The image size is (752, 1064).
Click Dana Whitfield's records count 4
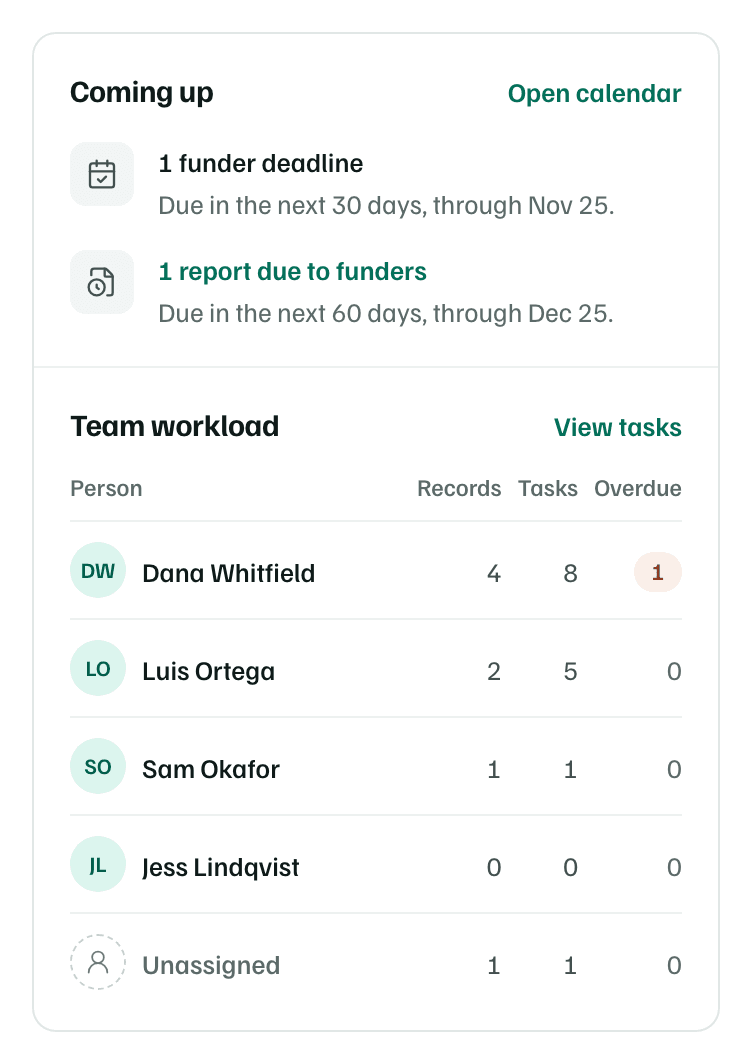[x=494, y=574]
